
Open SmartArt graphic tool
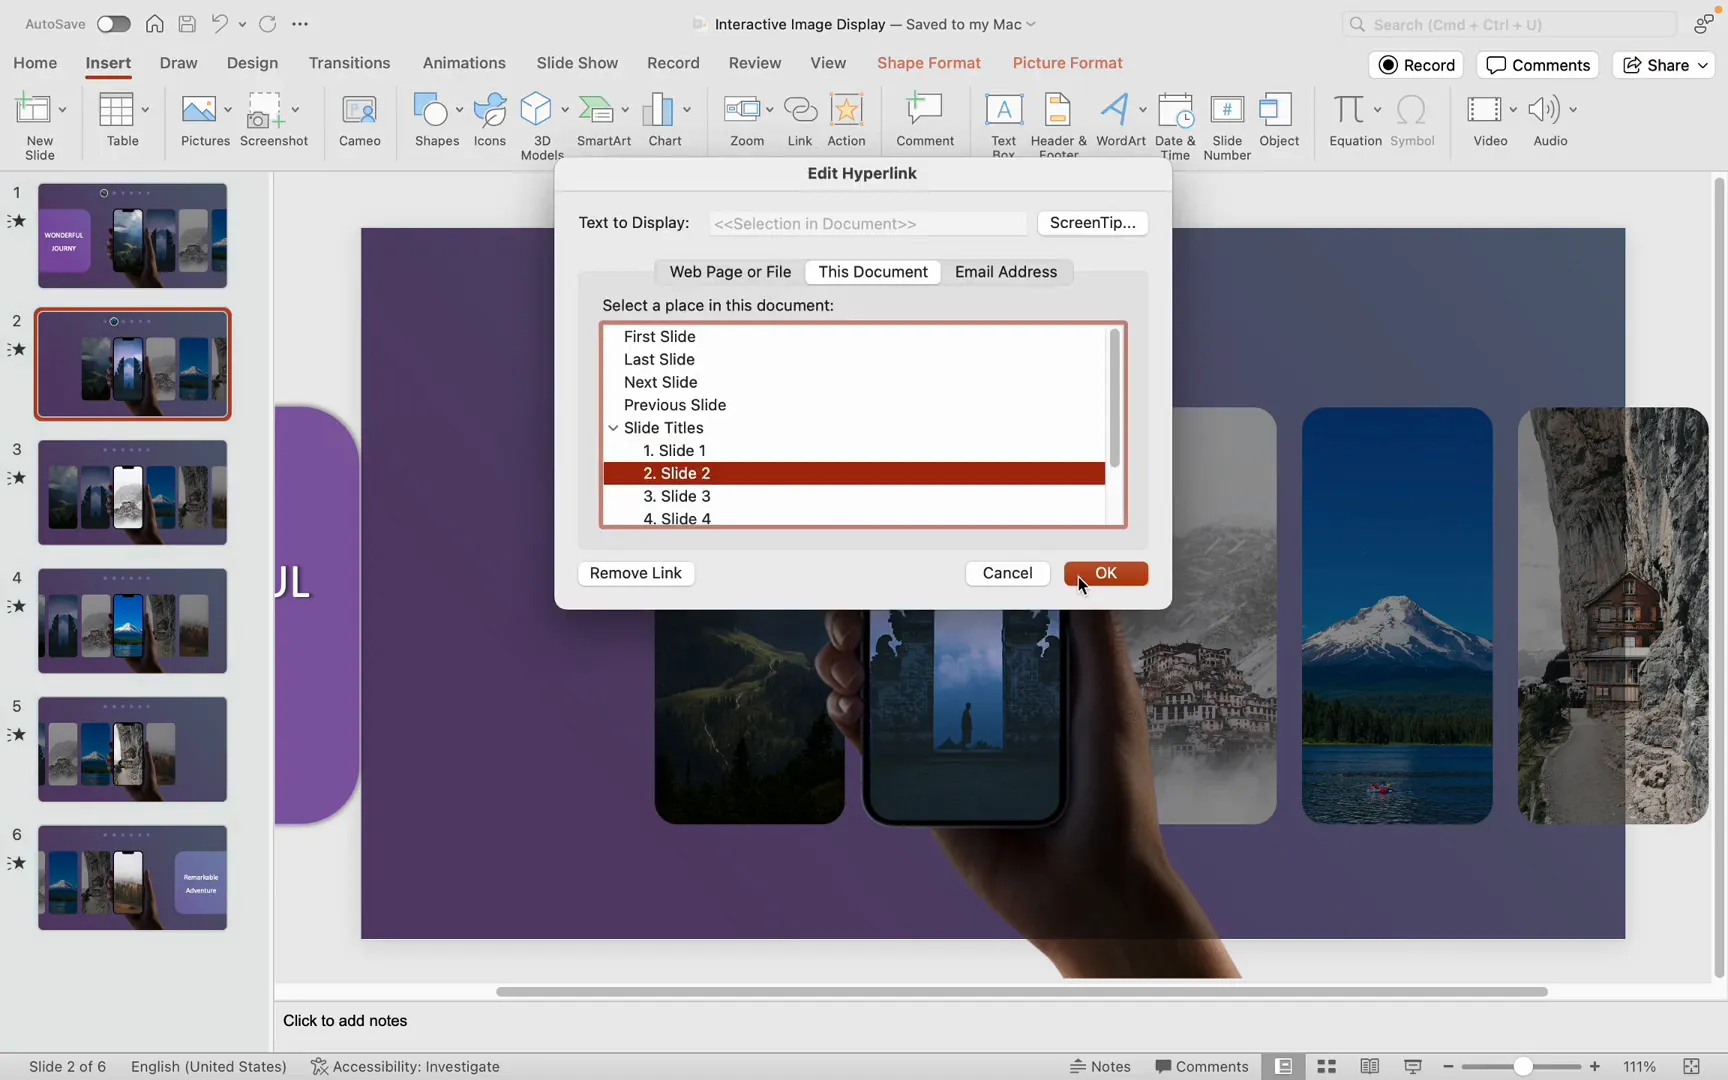tap(597, 110)
